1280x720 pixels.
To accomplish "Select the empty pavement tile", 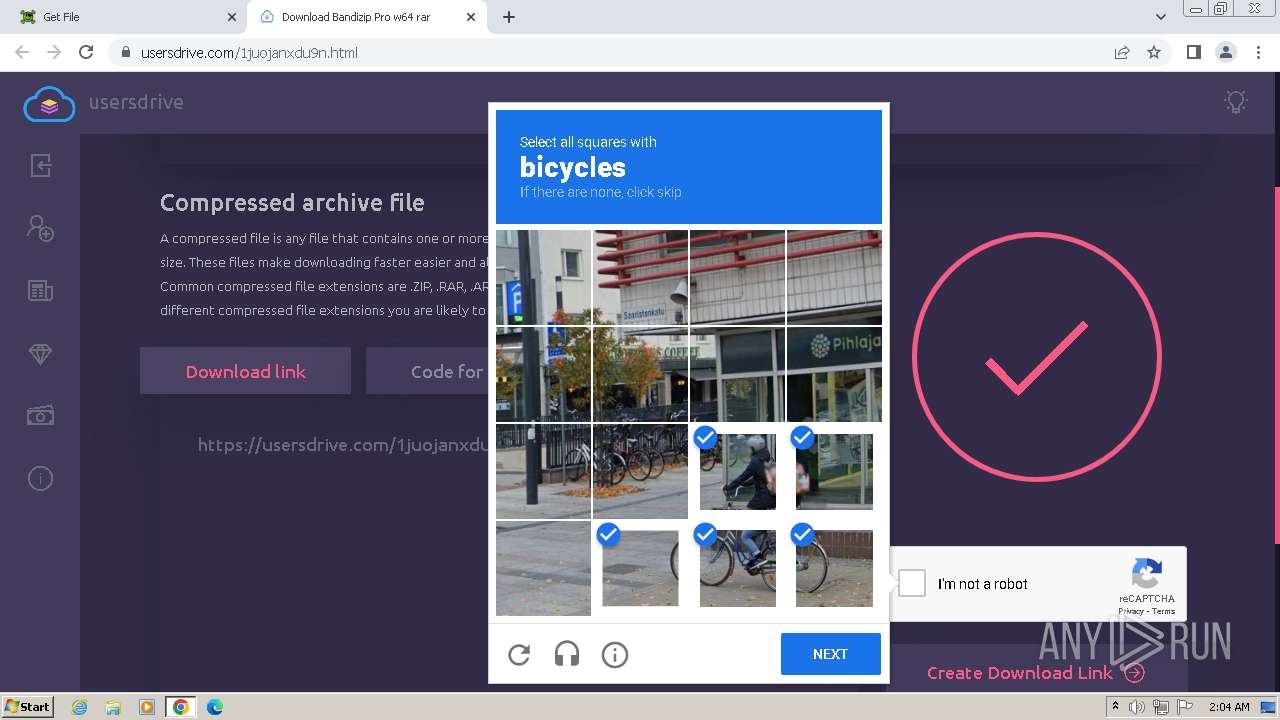I will click(x=543, y=568).
